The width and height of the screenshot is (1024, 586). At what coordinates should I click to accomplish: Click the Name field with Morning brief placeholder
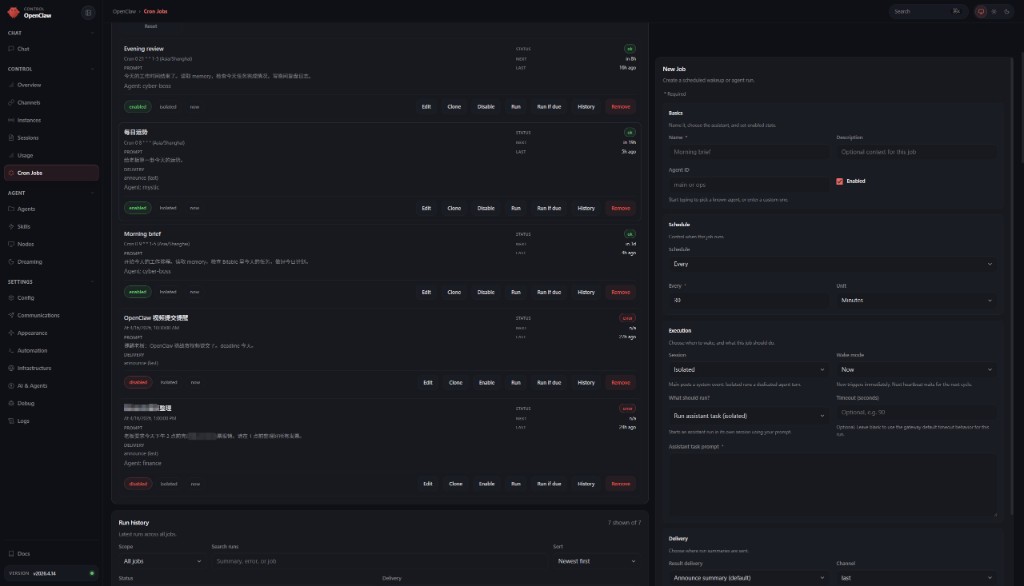[748, 152]
